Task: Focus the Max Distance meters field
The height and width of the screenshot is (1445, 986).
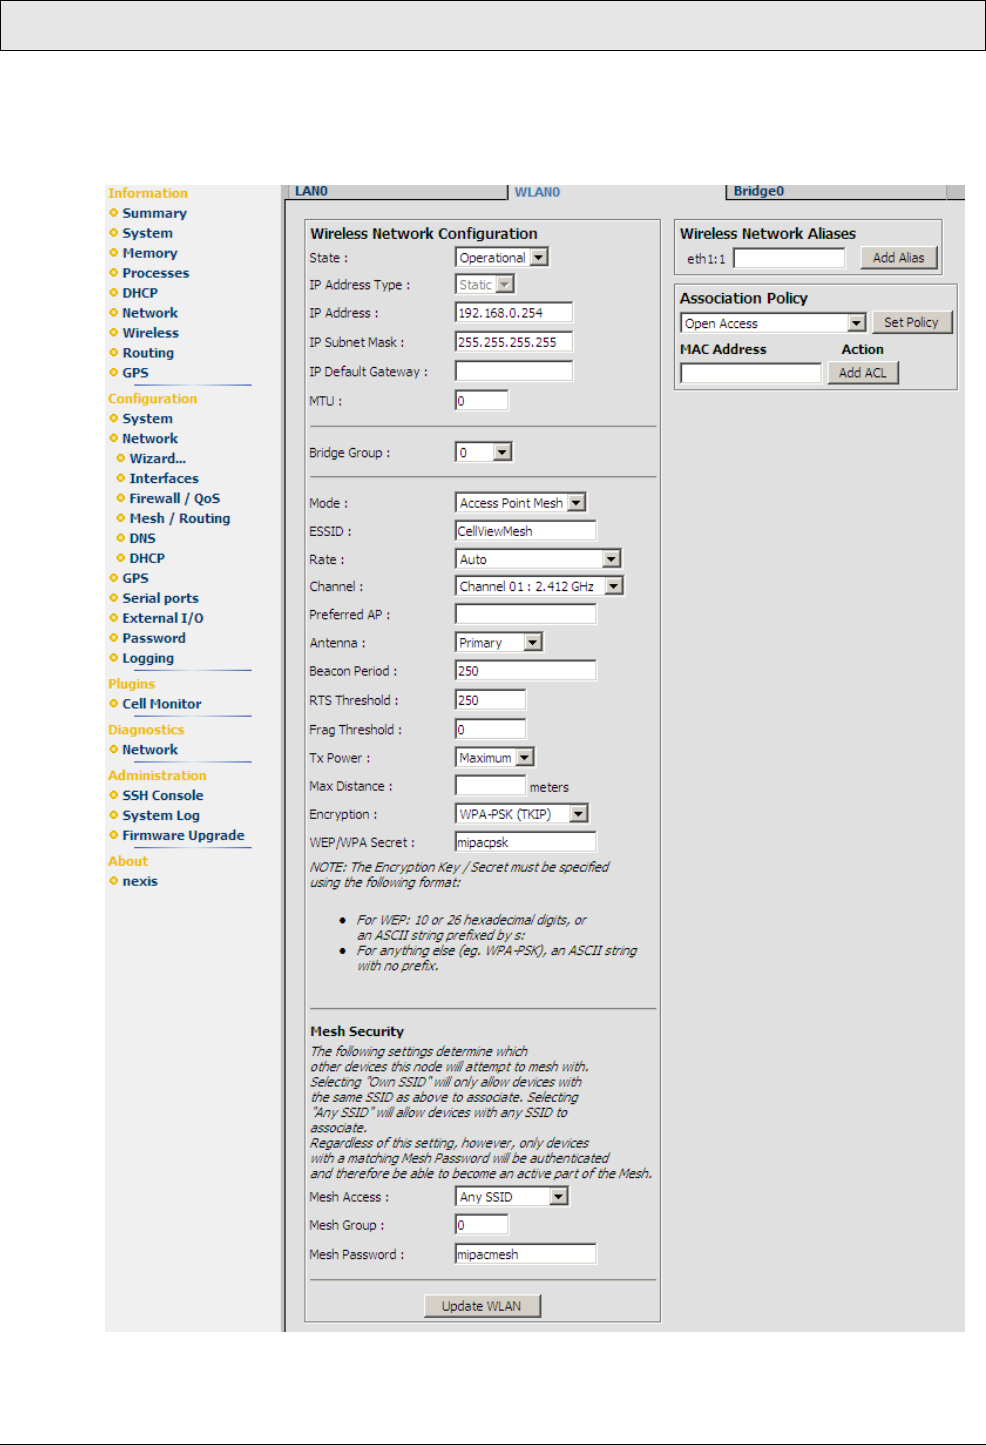Action: (490, 786)
